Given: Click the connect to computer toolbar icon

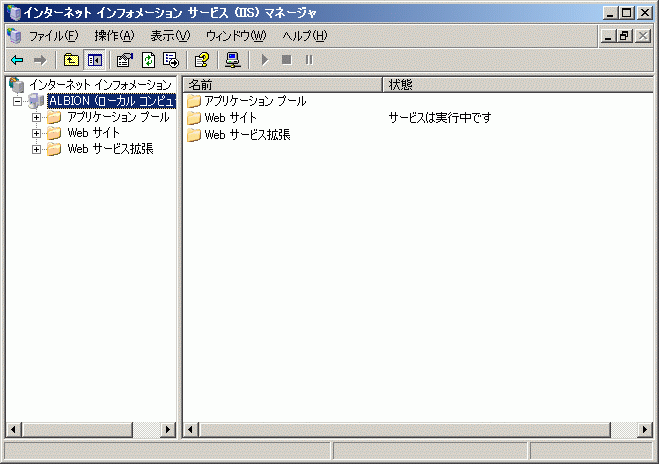Looking at the screenshot, I should click(232, 60).
